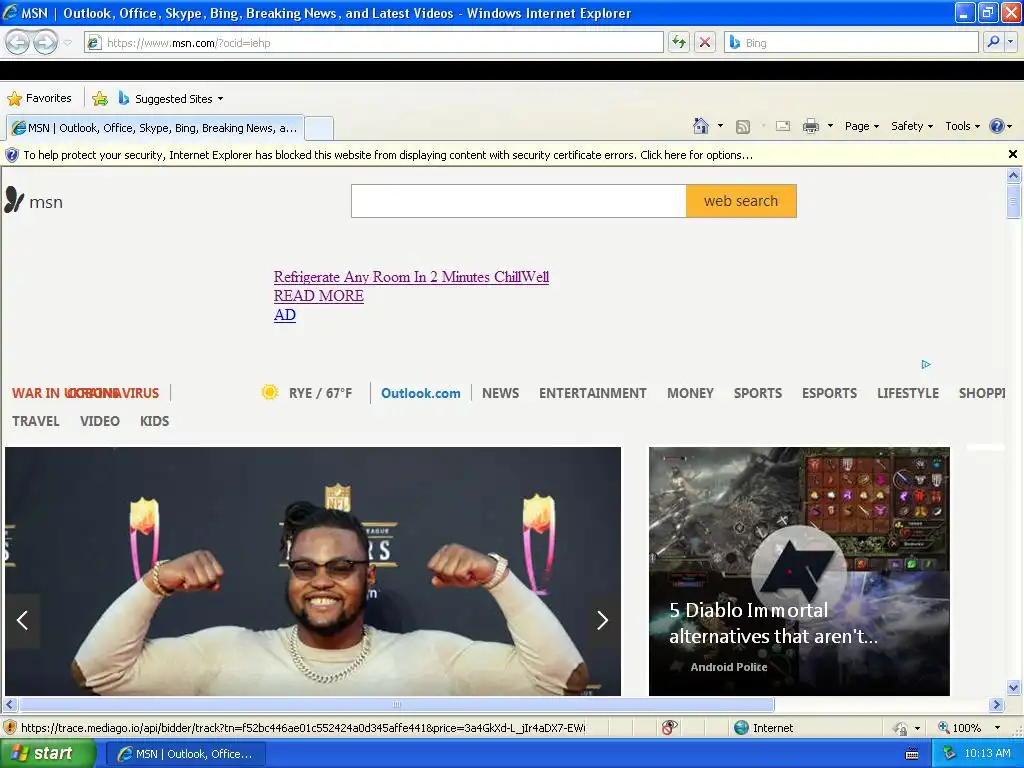Open the recent pages dropdown arrow
The image size is (1024, 768).
pos(67,43)
